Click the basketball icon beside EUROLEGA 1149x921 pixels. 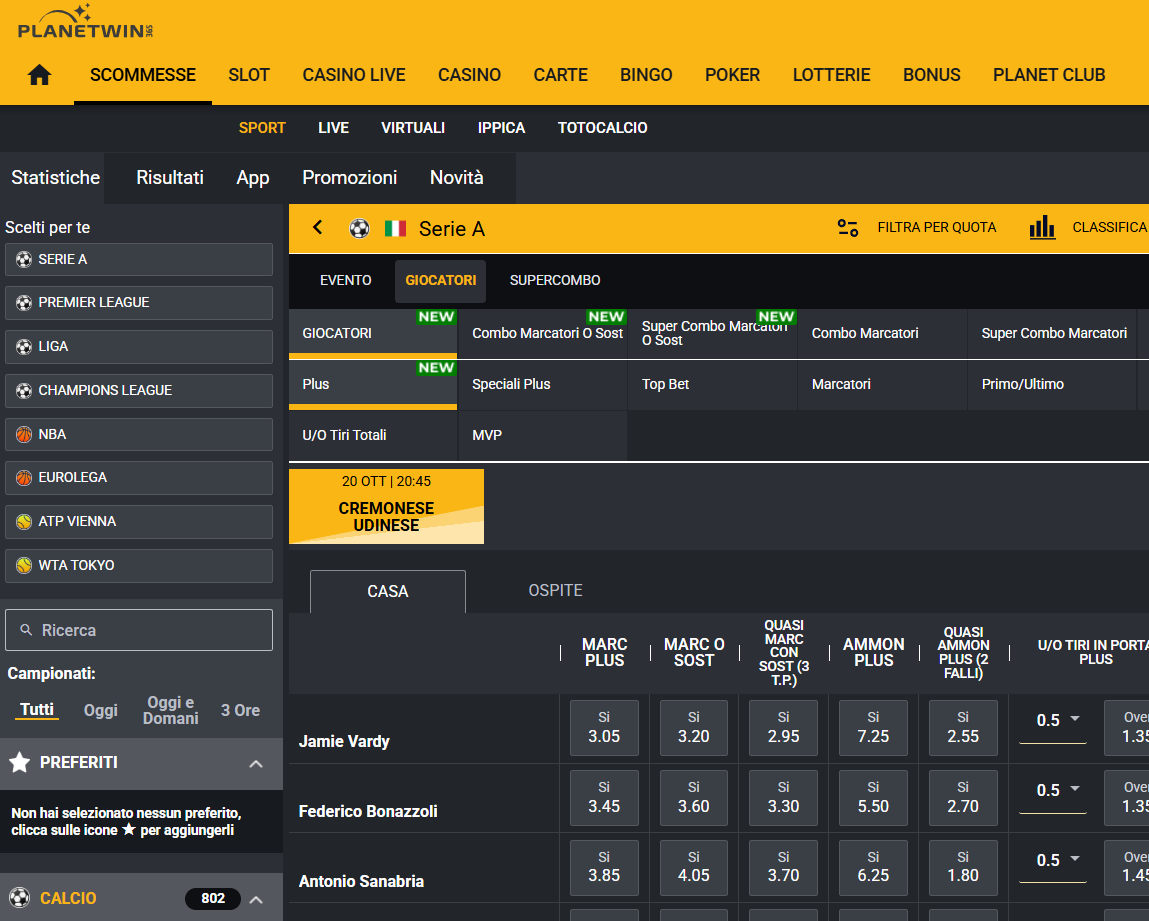click(24, 478)
